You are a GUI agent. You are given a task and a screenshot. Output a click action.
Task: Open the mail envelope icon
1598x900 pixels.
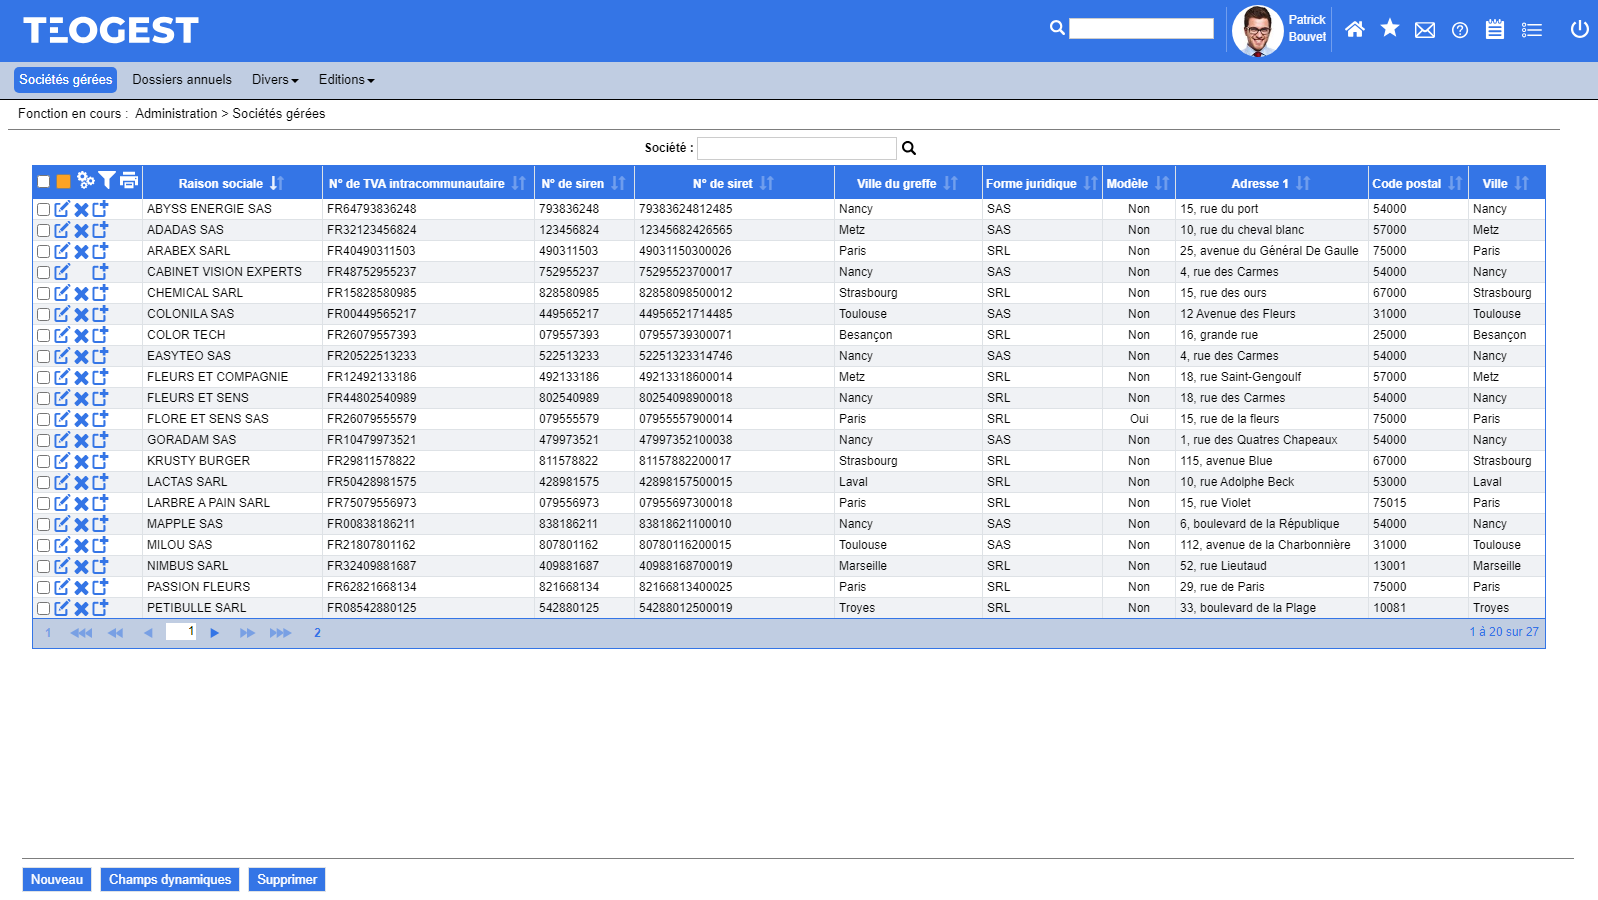pos(1425,30)
